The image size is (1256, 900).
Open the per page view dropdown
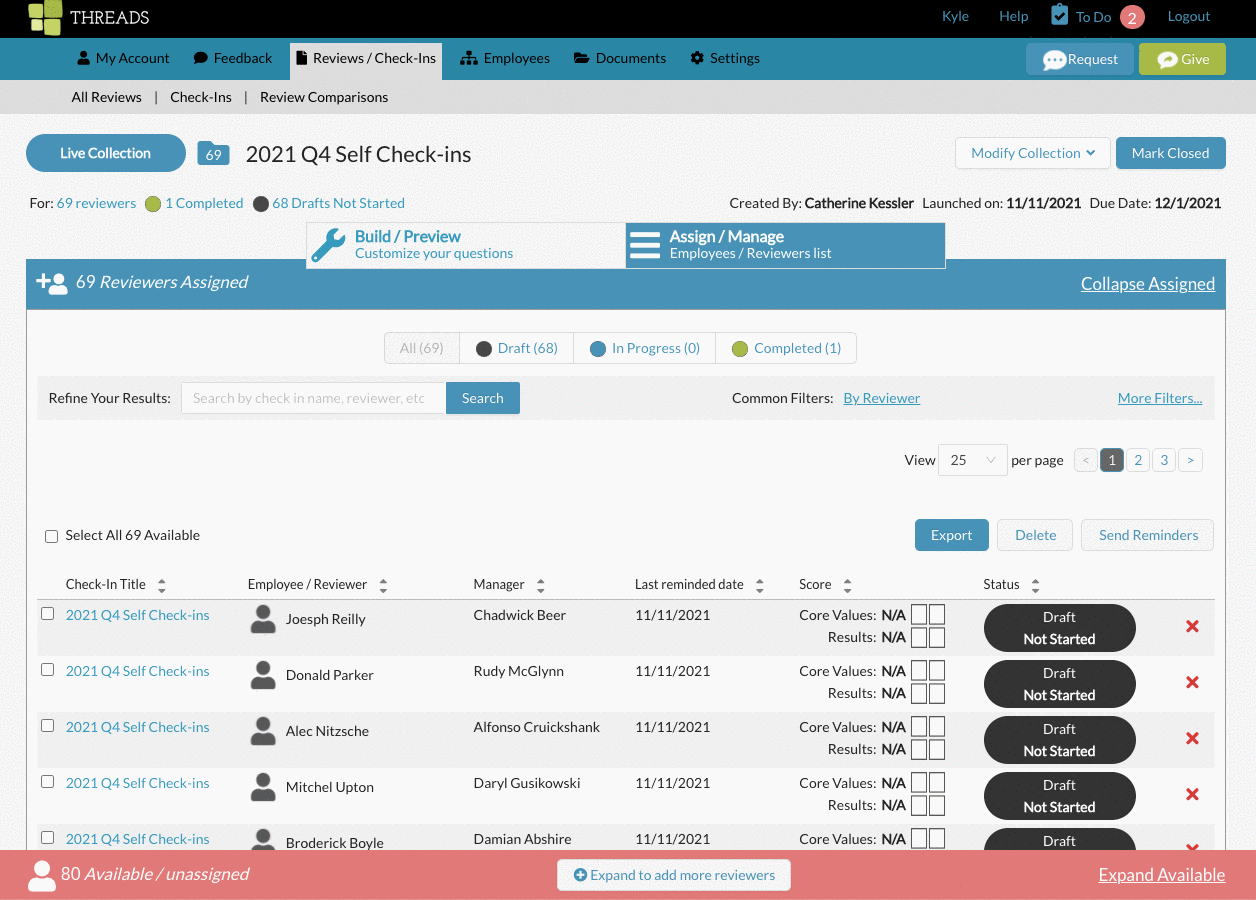coord(972,460)
